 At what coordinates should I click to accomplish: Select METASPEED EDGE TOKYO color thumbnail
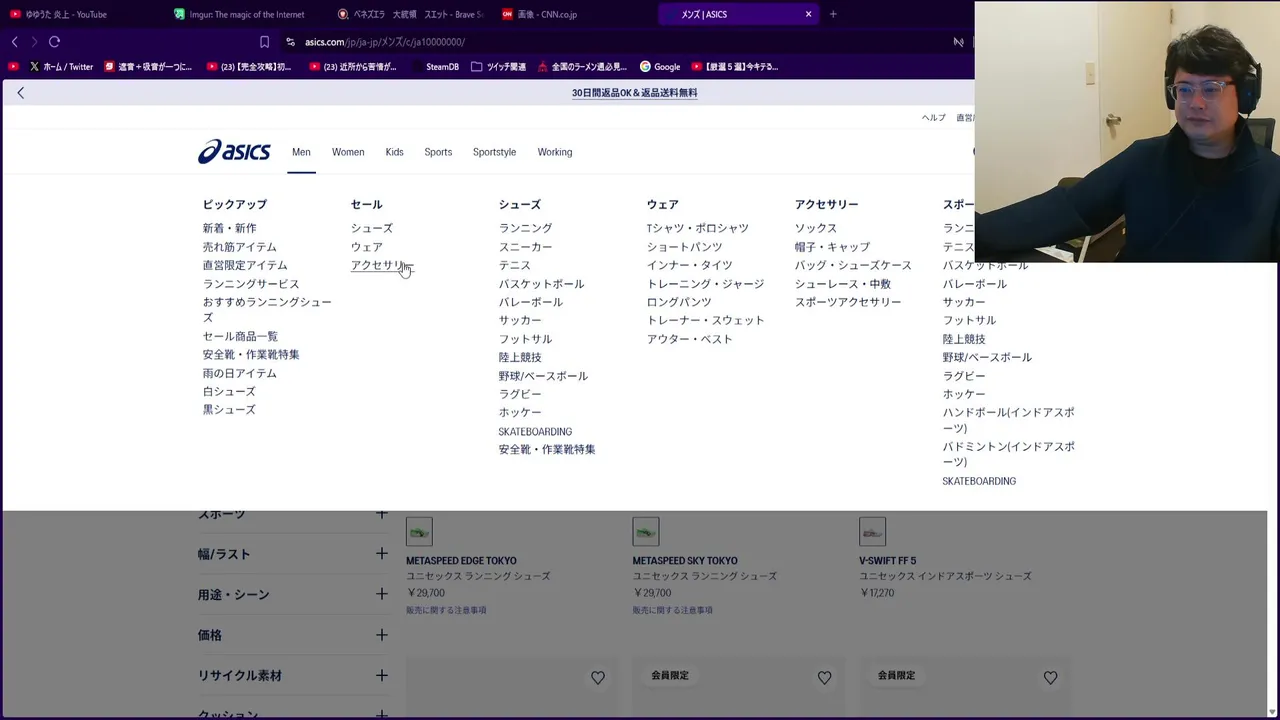[x=419, y=531]
